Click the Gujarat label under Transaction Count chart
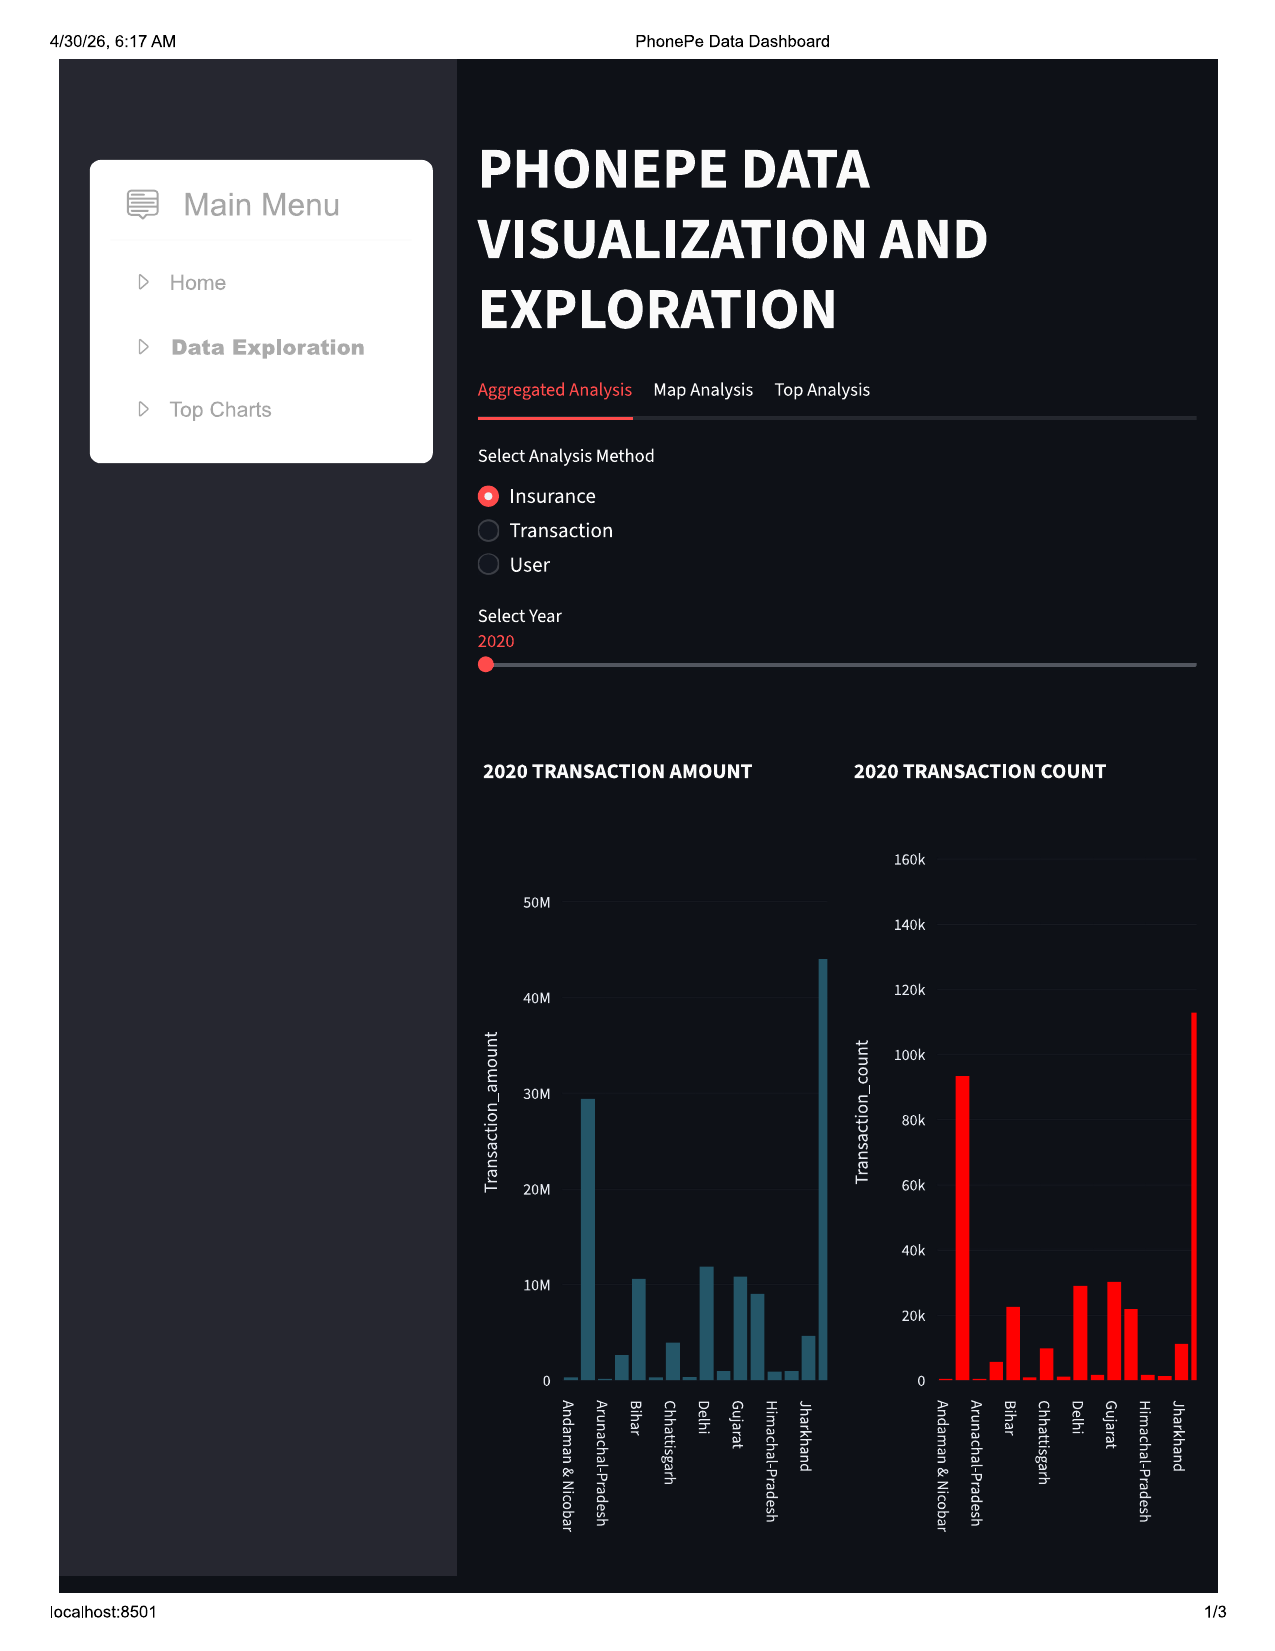Screen dimensions: 1275x1651 [1110, 1424]
